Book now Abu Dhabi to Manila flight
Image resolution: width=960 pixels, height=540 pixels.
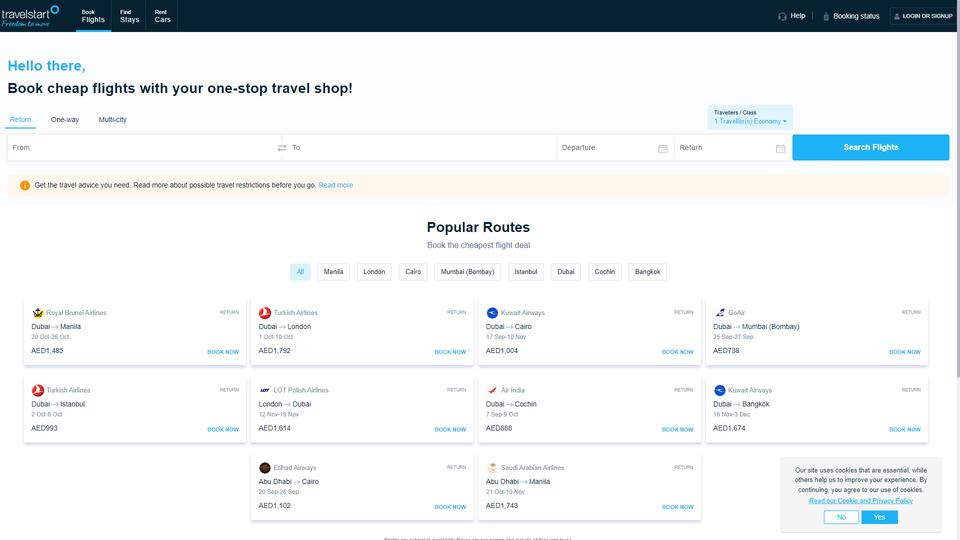tap(678, 507)
